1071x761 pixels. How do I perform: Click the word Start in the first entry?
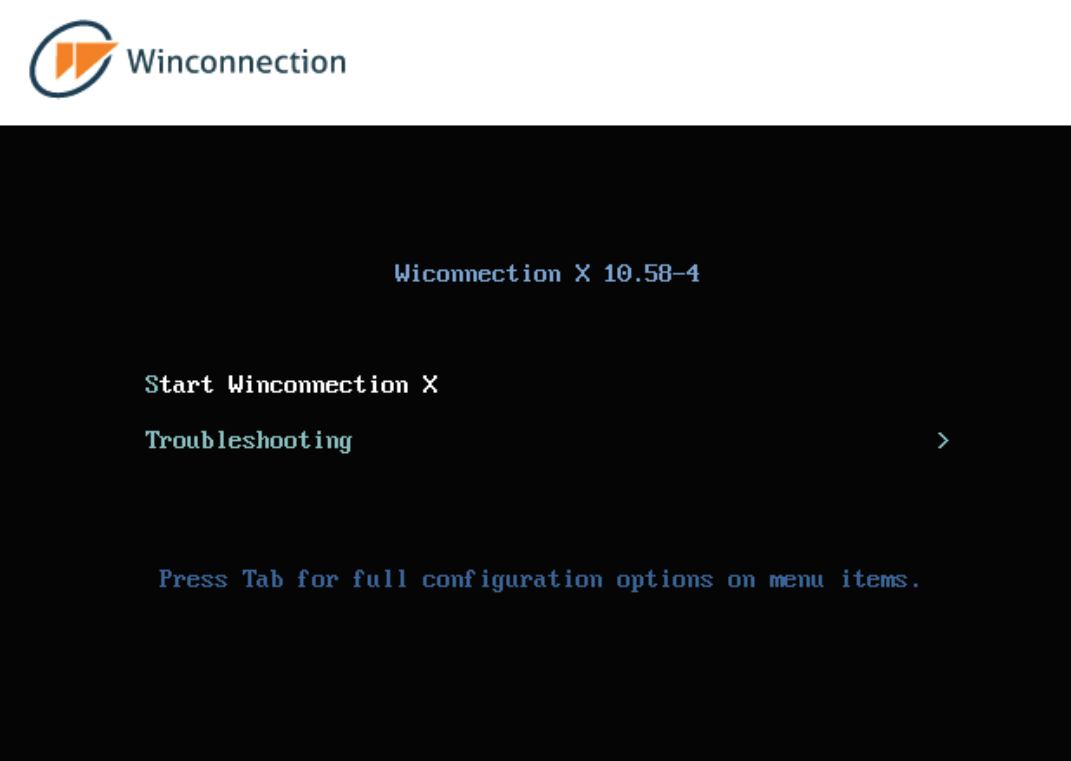click(x=179, y=385)
